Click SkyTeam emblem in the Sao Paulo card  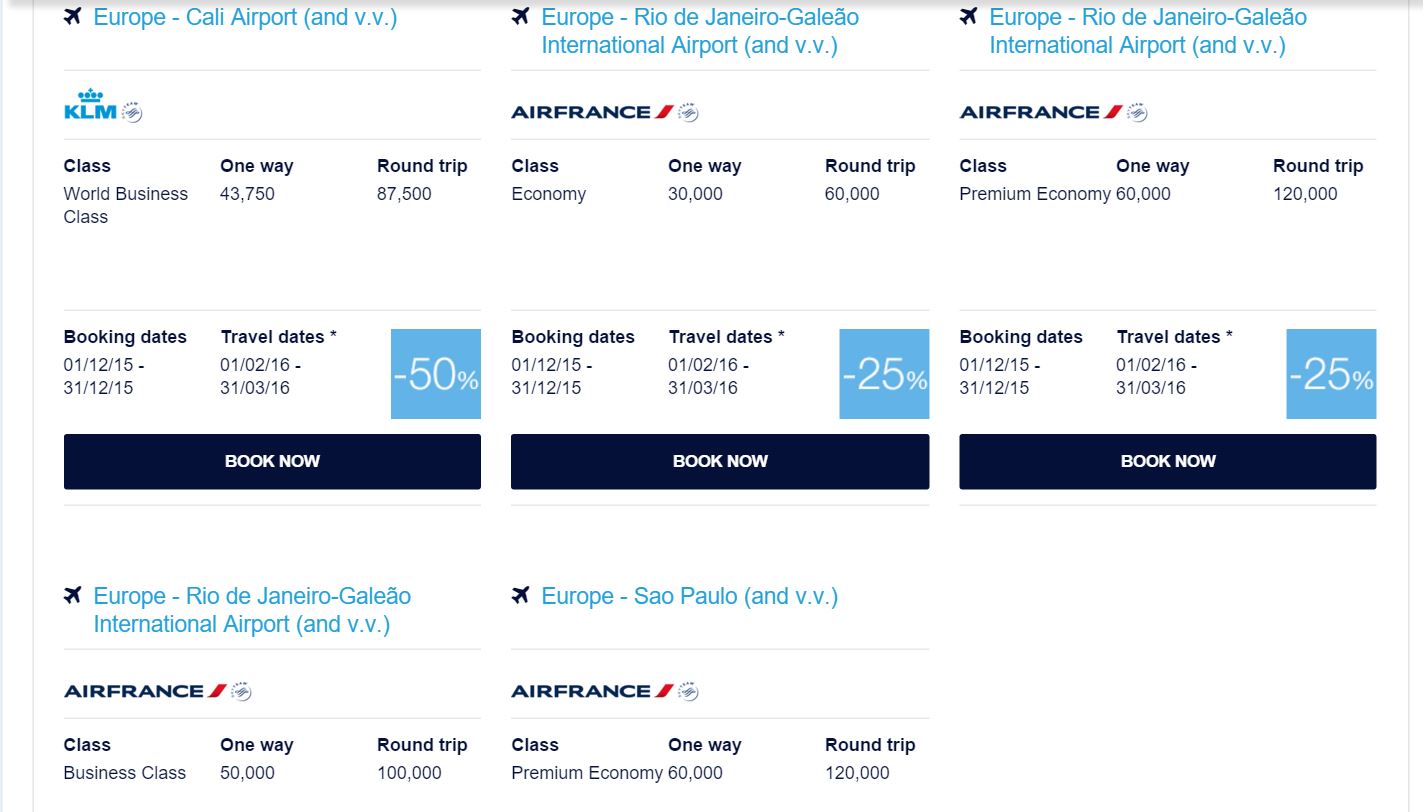pyautogui.click(x=688, y=691)
